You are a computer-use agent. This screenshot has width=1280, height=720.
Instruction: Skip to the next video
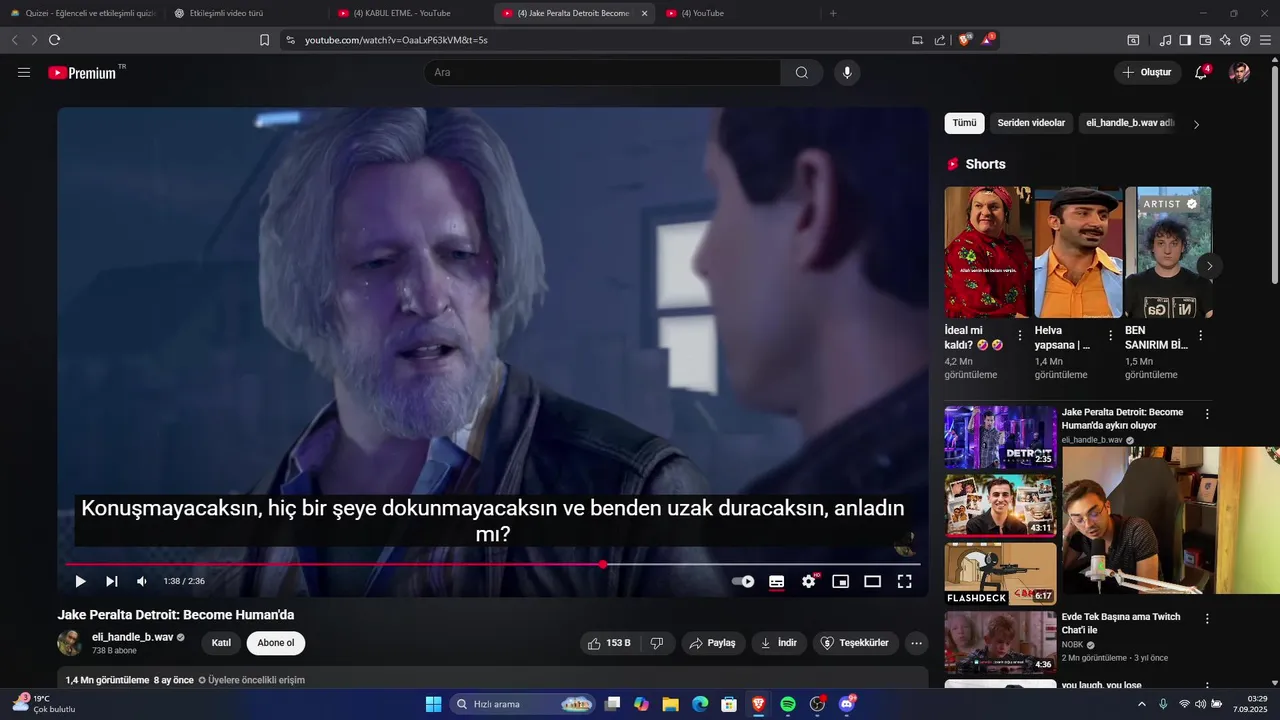pyautogui.click(x=112, y=581)
